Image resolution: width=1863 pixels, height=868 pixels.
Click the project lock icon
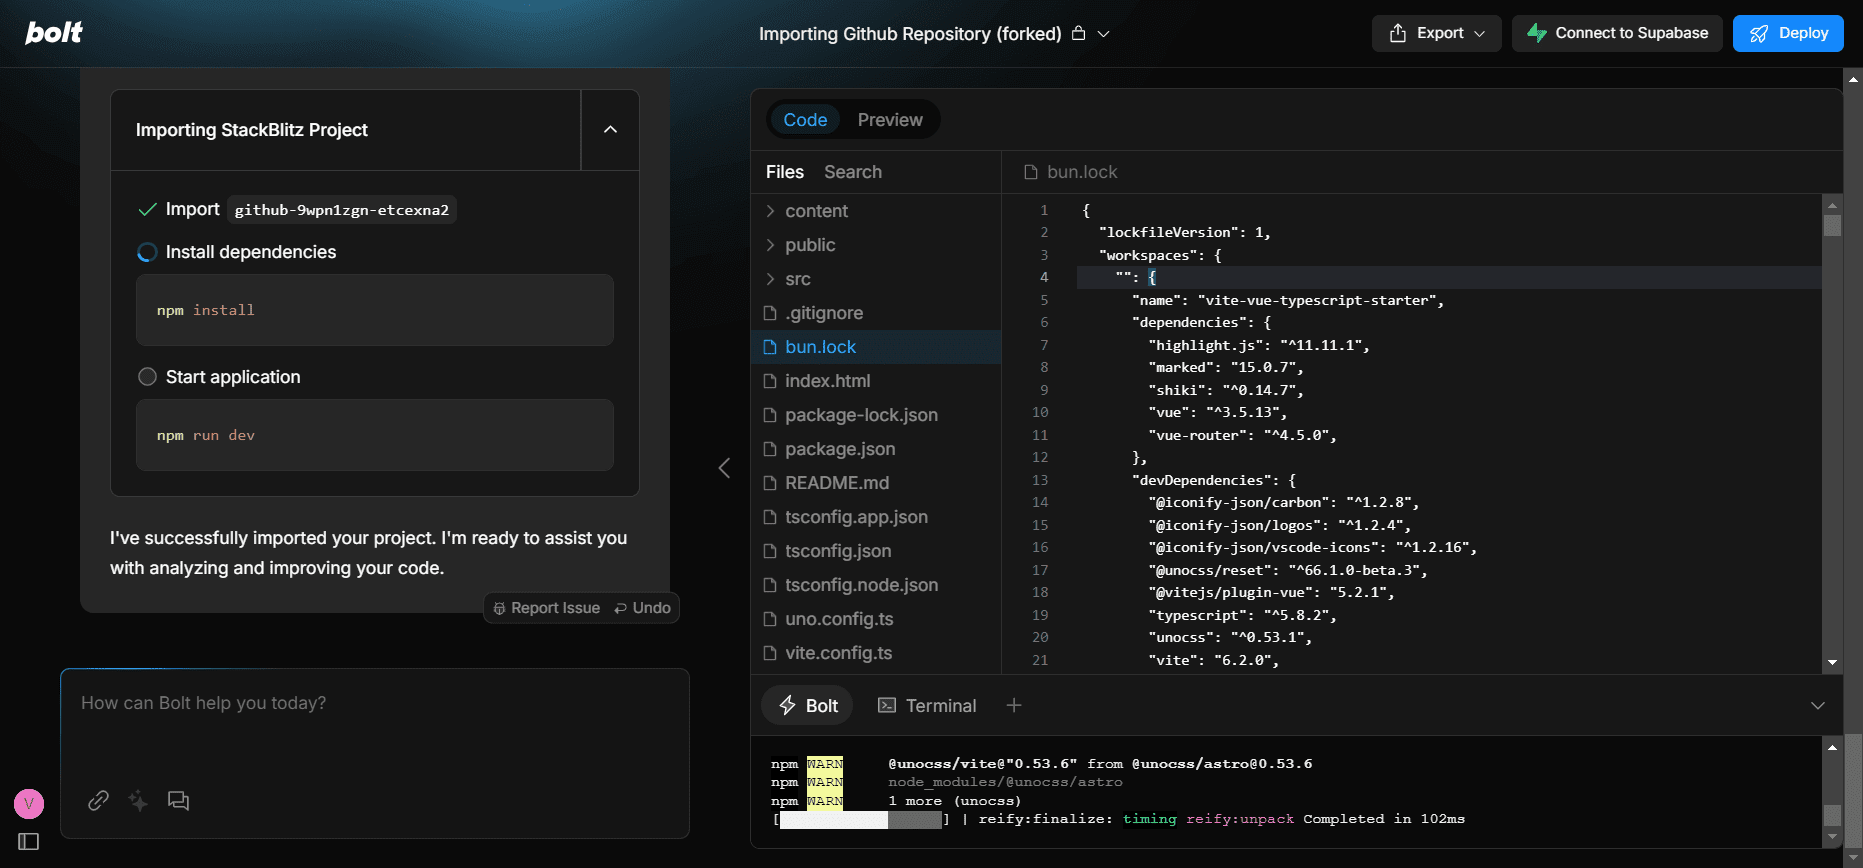[1079, 33]
